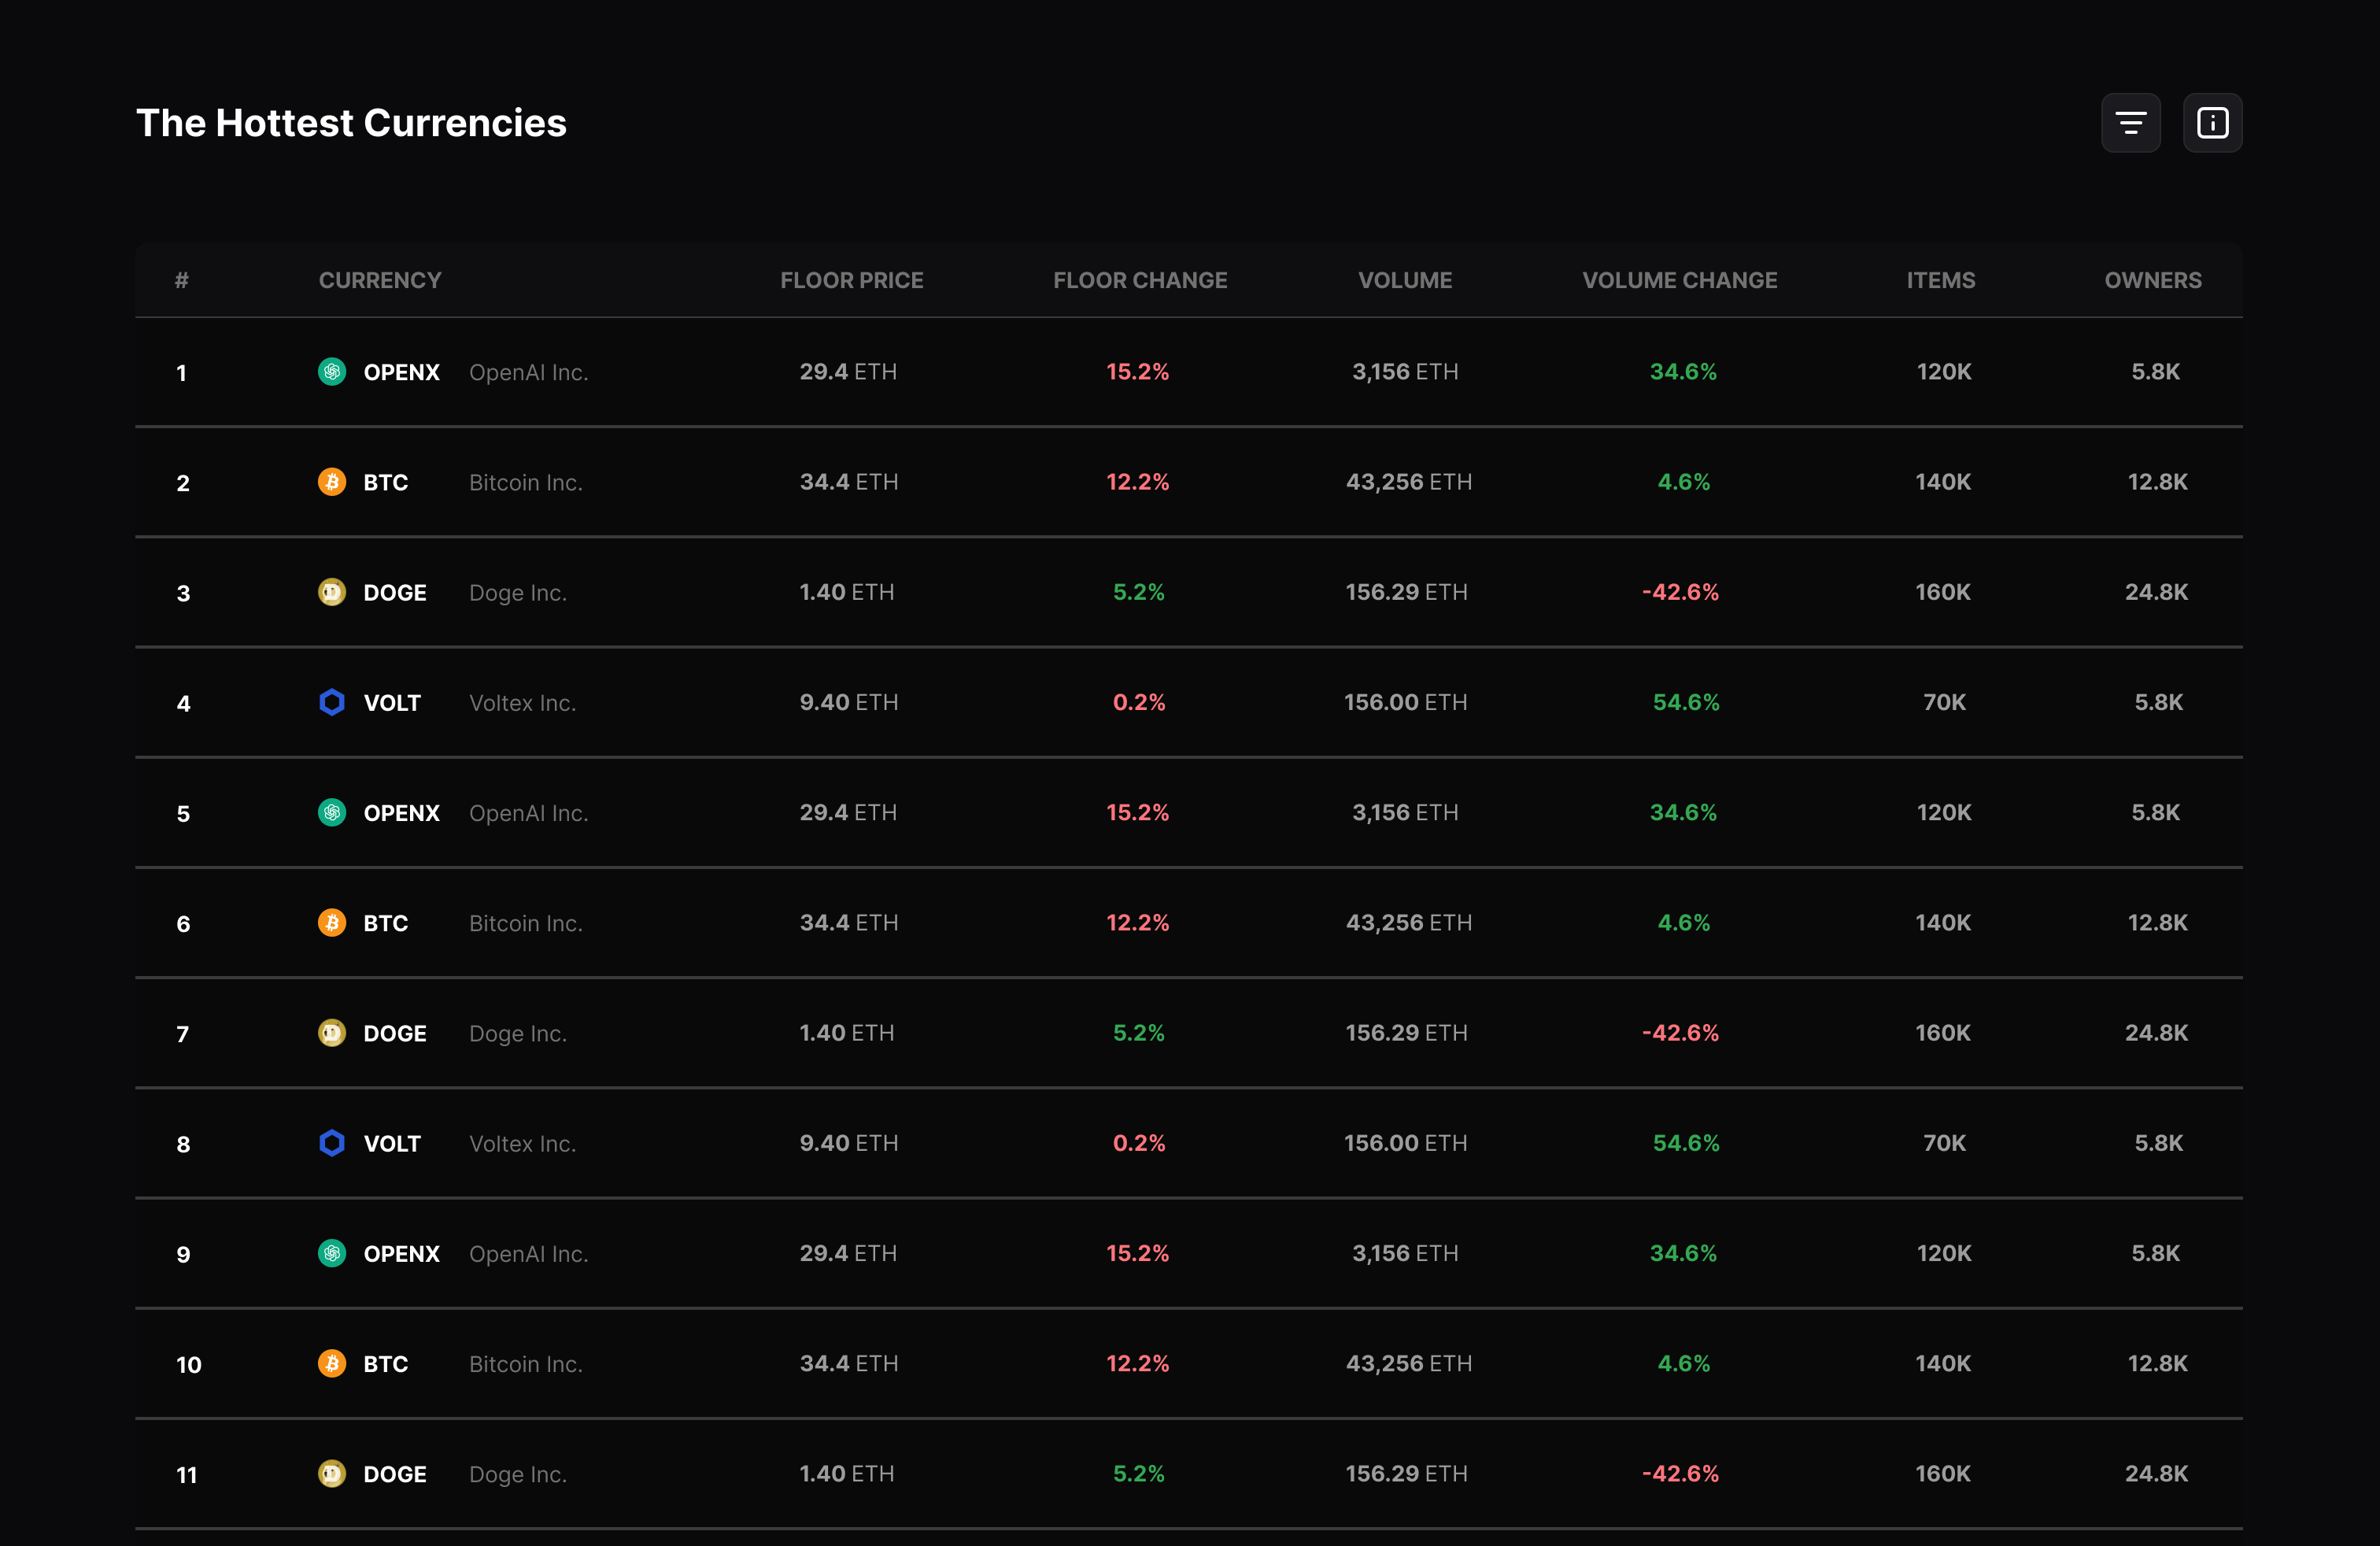The height and width of the screenshot is (1546, 2380).
Task: Click 156.29 ETH volume in row 3
Action: [1407, 592]
